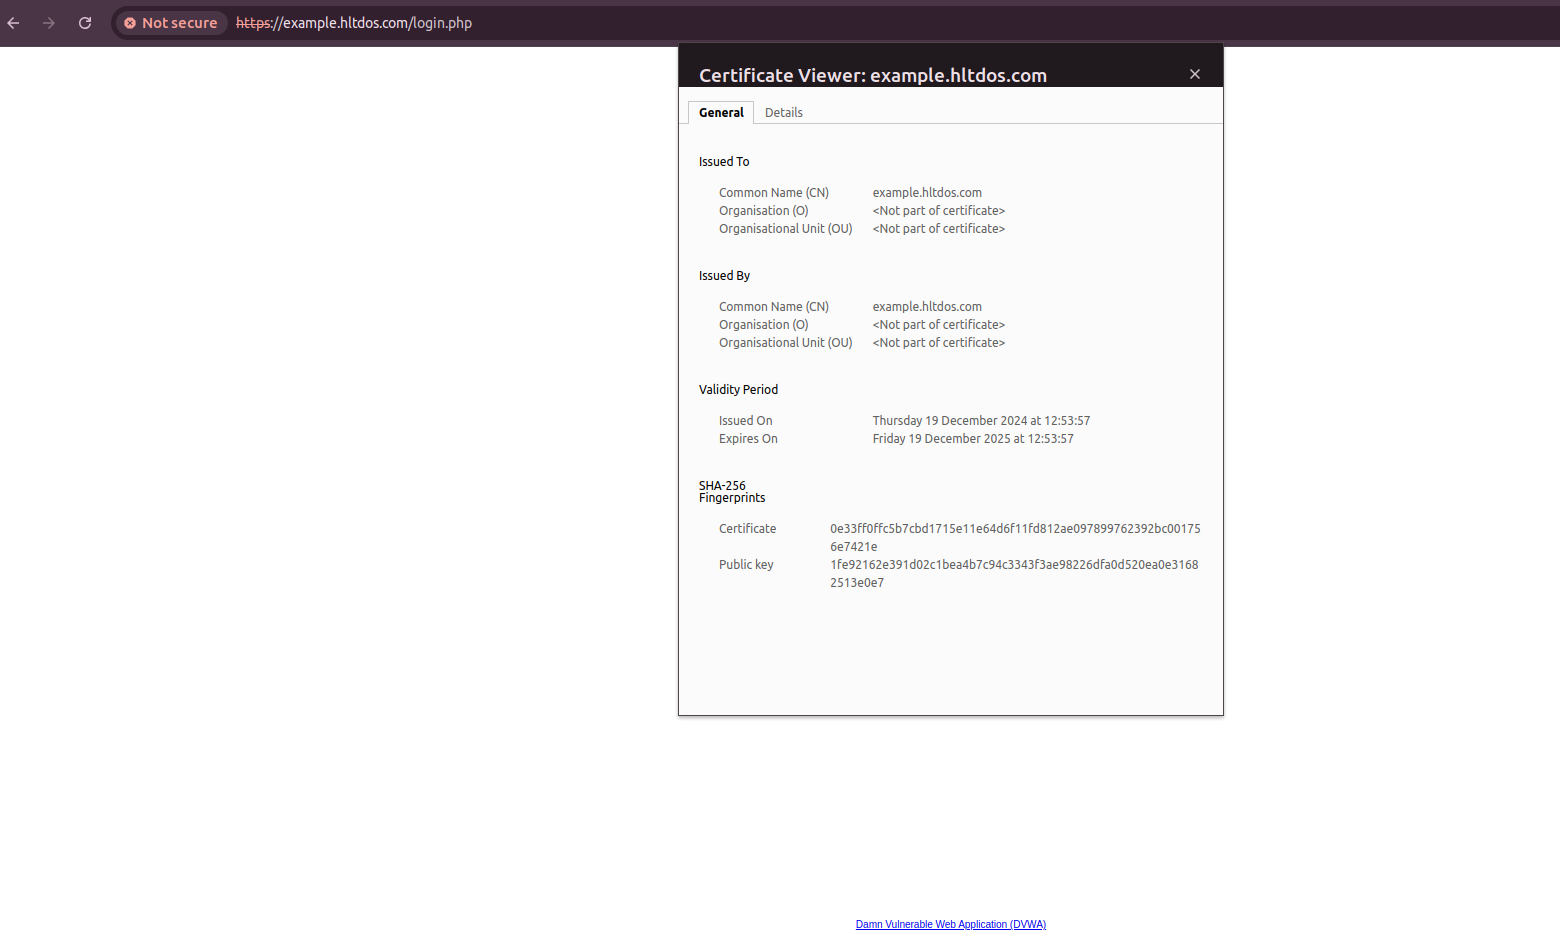Click Issued To Organisational Unit (OU) value
This screenshot has height=949, width=1560.
coord(938,229)
